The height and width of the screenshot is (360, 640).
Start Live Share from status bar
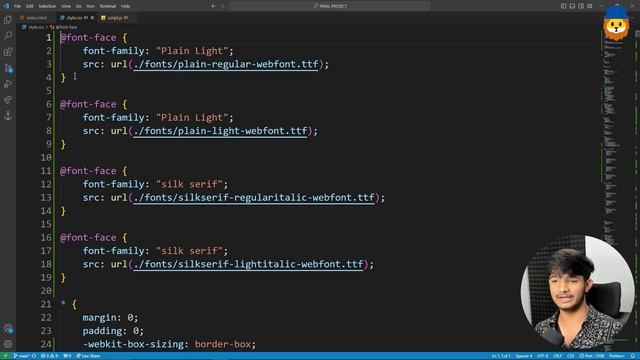pyautogui.click(x=88, y=356)
